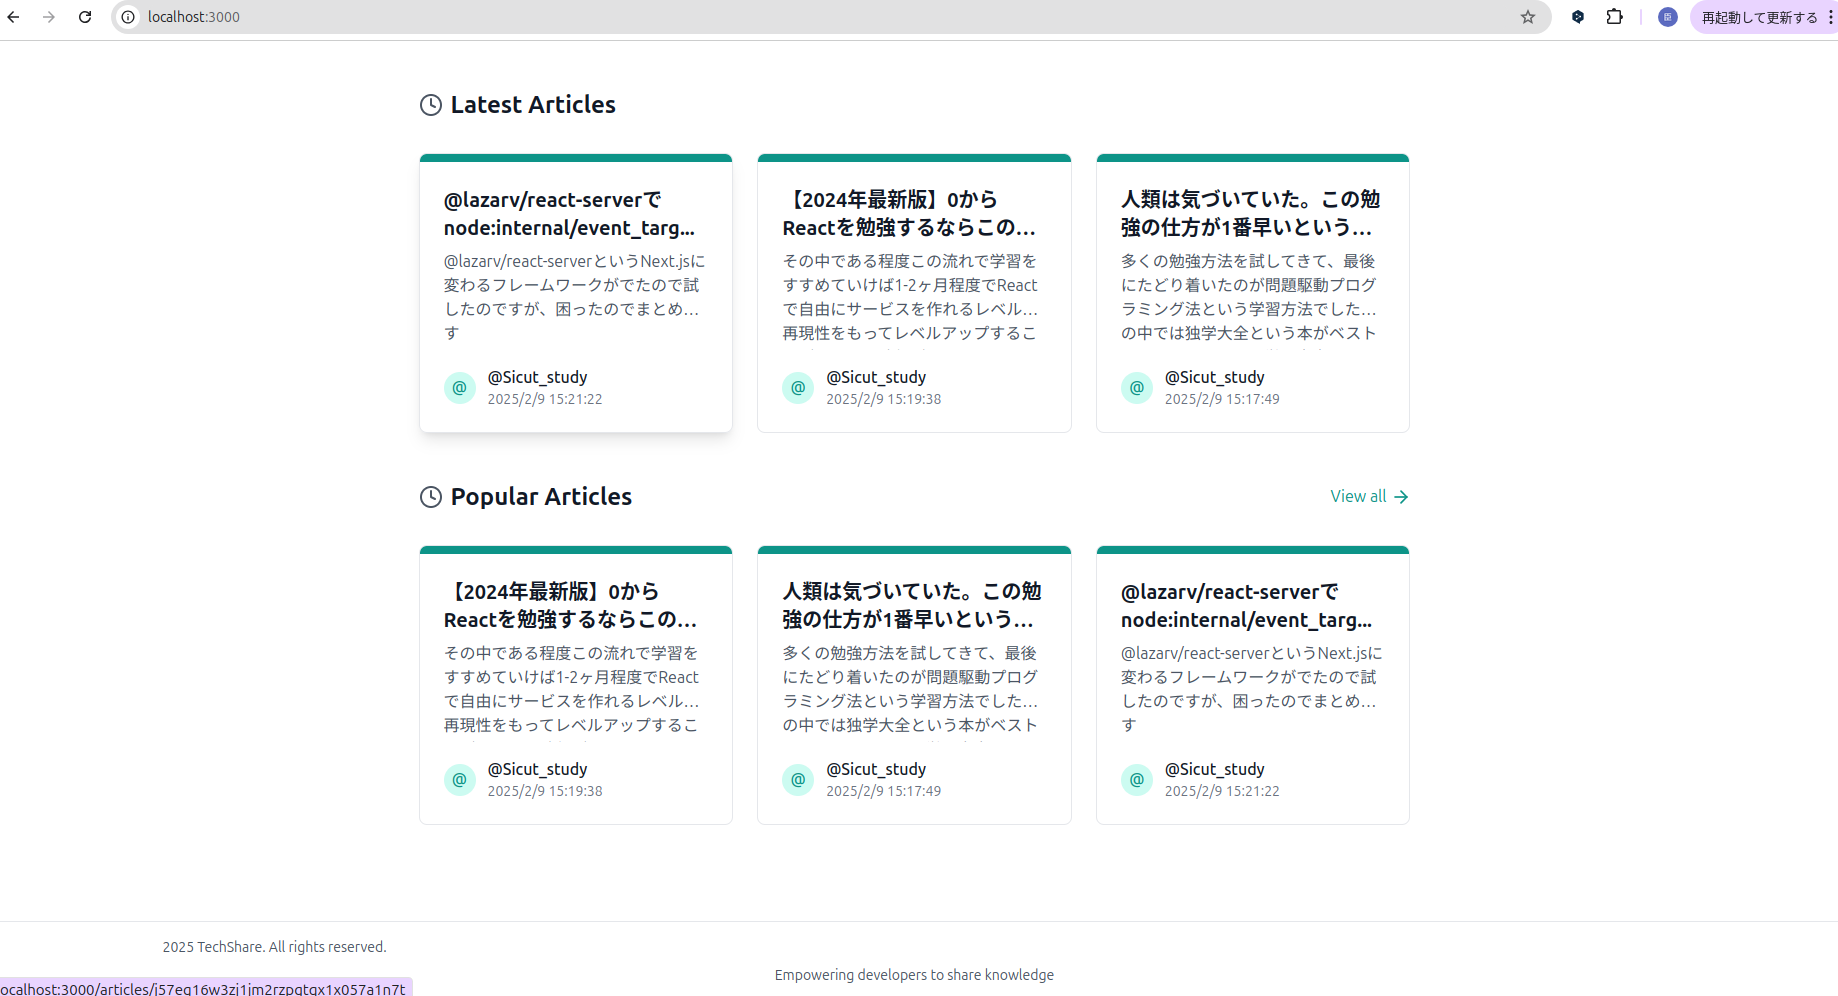Click @Sicut_study on Latest 【2024年最新版】 card
This screenshot has height=996, width=1838.
876,377
